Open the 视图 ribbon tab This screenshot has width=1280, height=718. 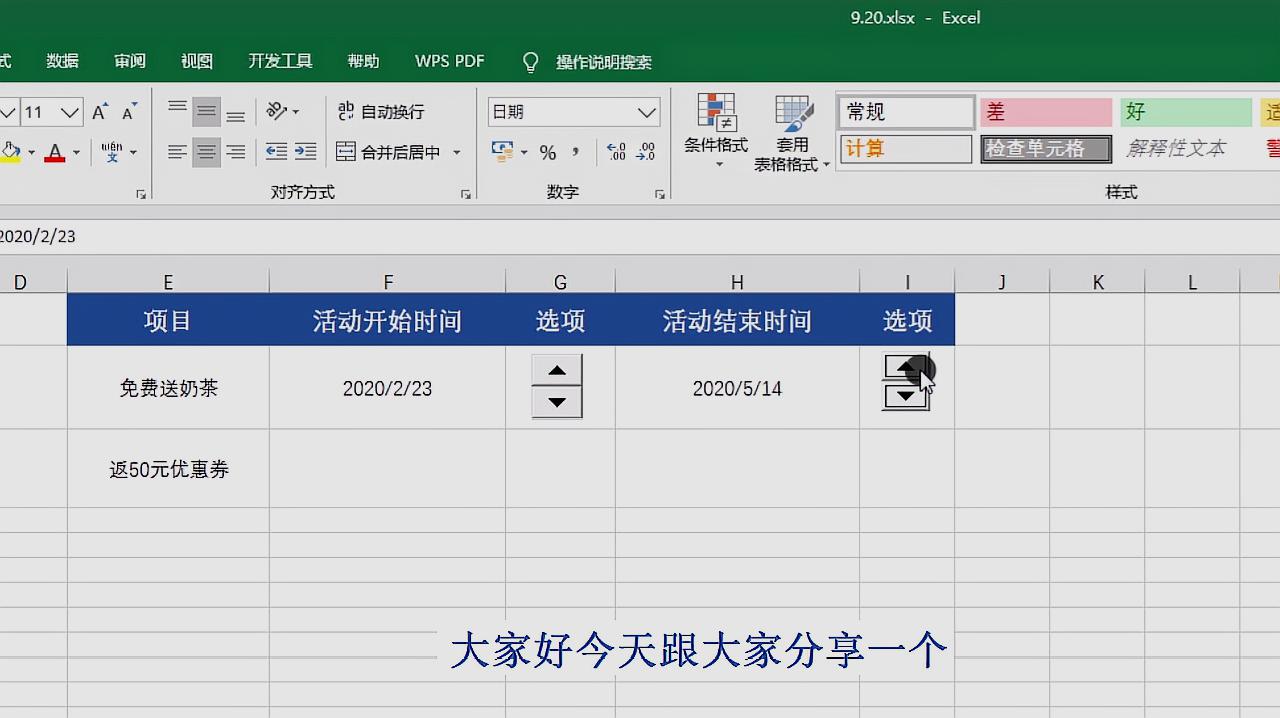[197, 61]
